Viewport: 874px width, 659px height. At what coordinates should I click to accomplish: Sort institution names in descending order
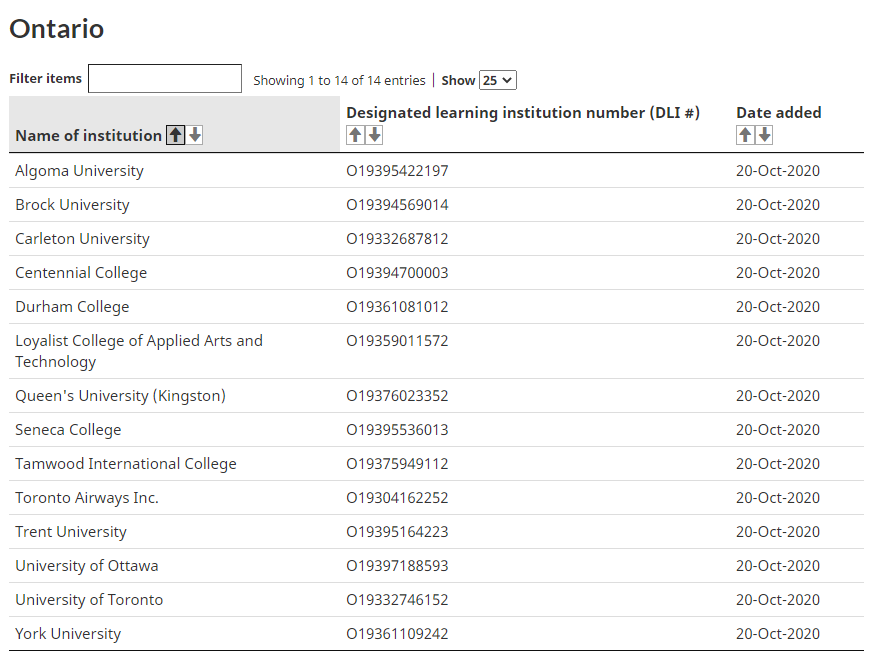[195, 135]
